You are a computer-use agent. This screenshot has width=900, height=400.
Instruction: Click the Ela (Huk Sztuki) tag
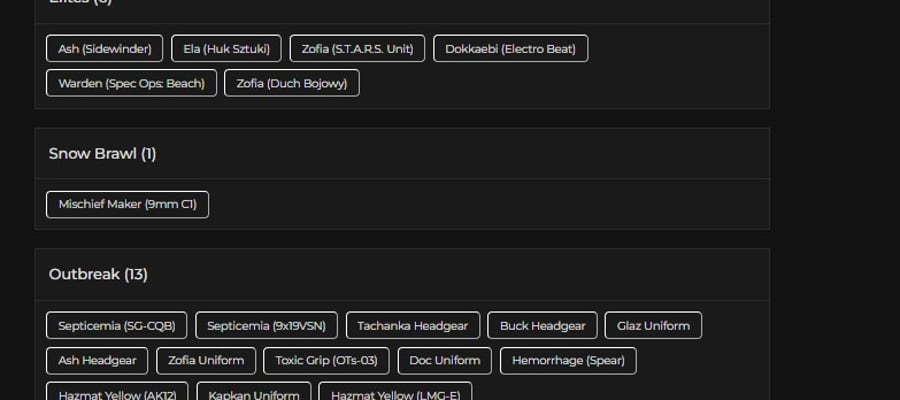(x=226, y=49)
